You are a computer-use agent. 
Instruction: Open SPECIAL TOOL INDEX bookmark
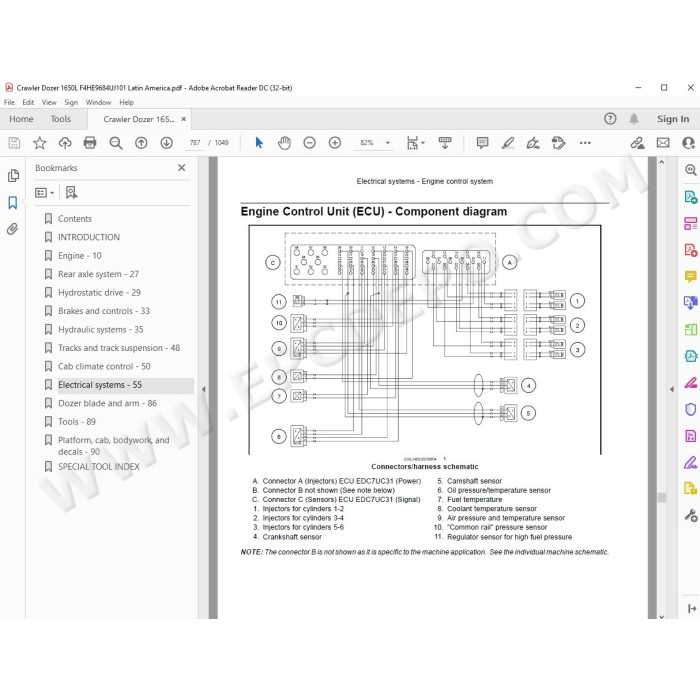pos(99,467)
